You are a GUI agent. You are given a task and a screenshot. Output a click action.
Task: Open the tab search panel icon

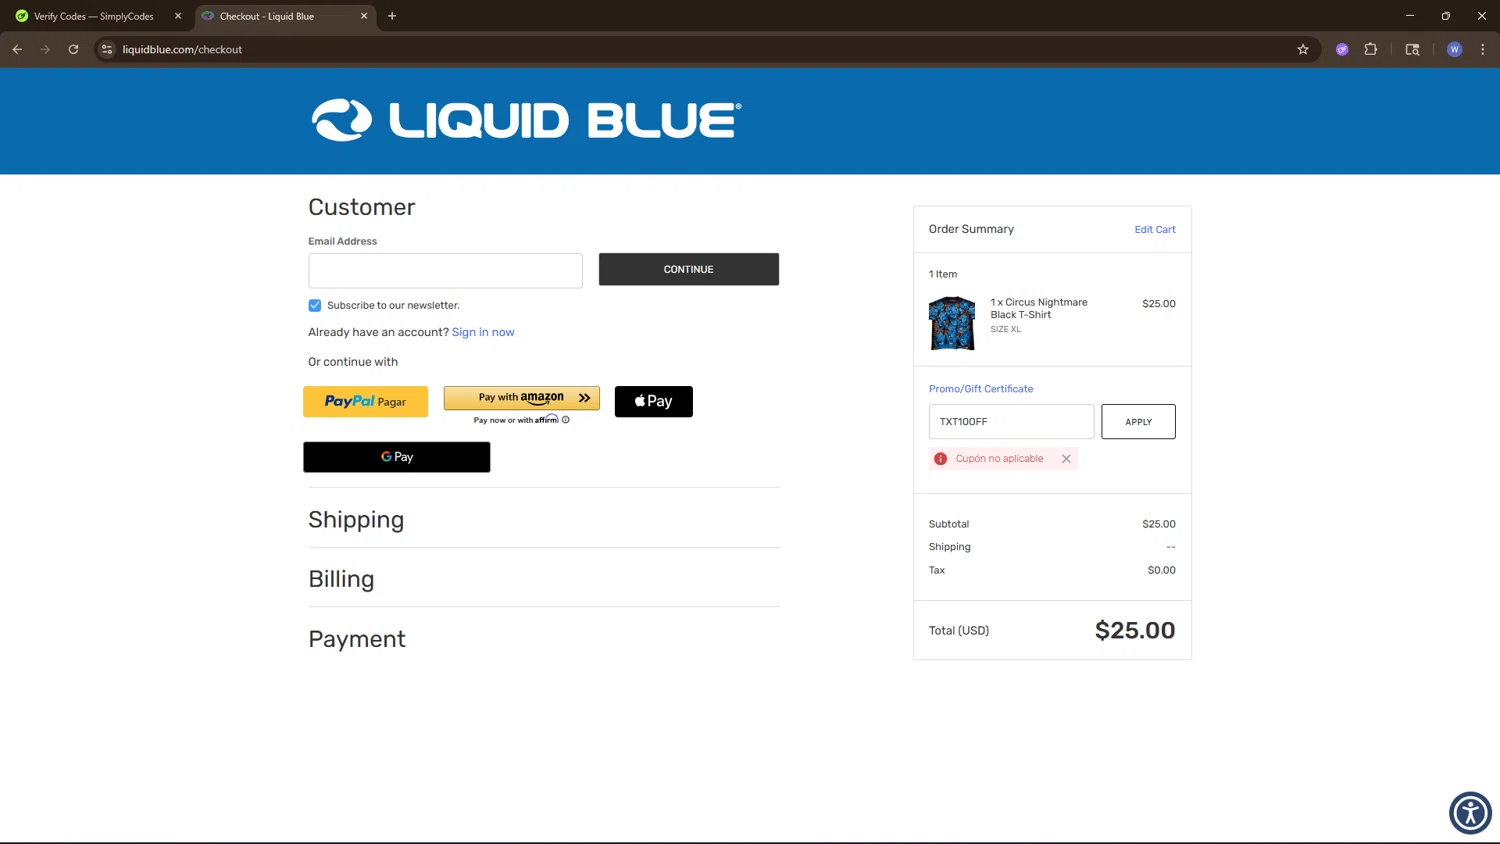click(x=1412, y=49)
